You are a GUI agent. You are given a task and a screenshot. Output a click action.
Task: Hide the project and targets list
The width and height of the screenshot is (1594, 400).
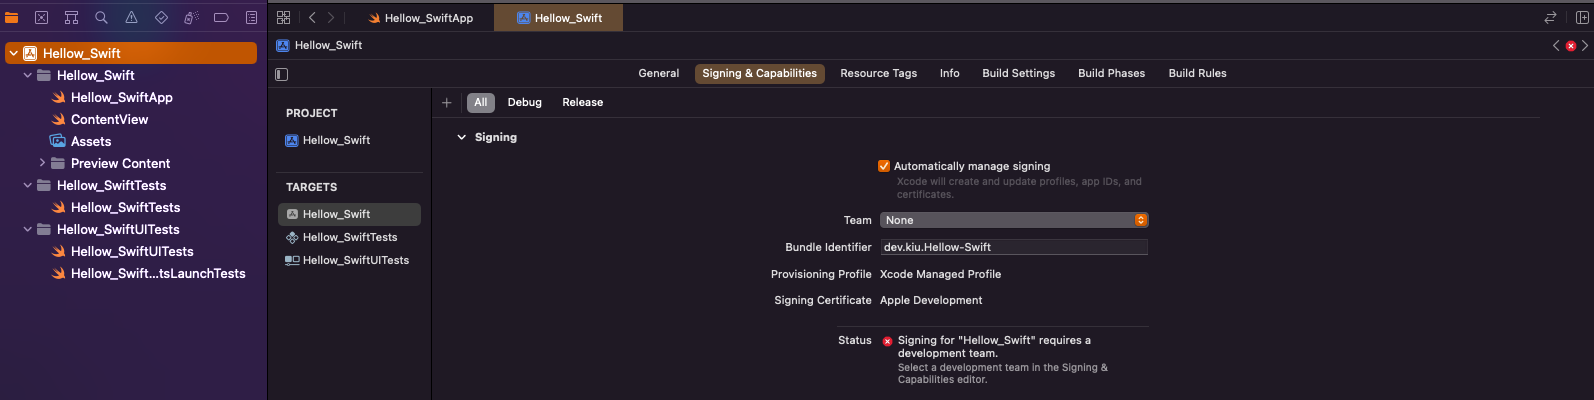pos(282,74)
